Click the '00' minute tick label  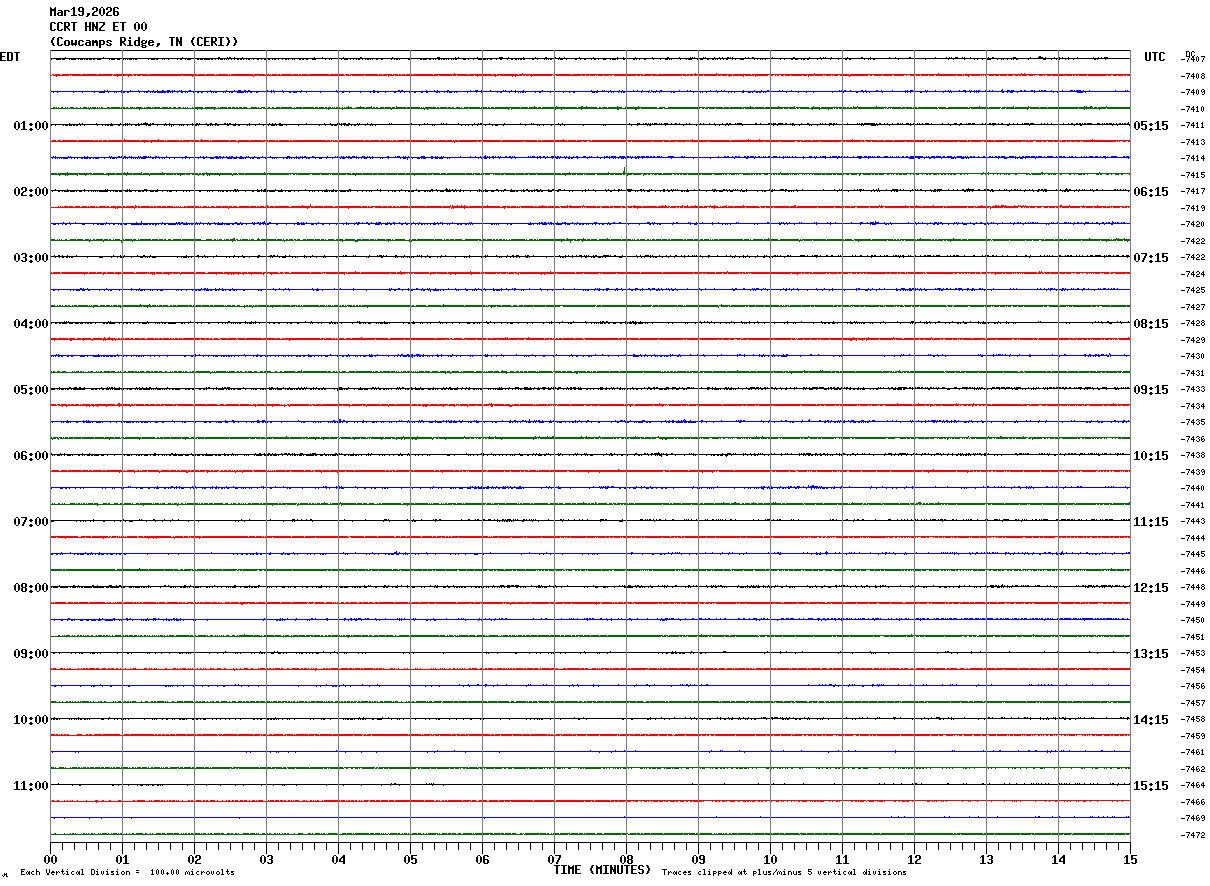(50, 860)
